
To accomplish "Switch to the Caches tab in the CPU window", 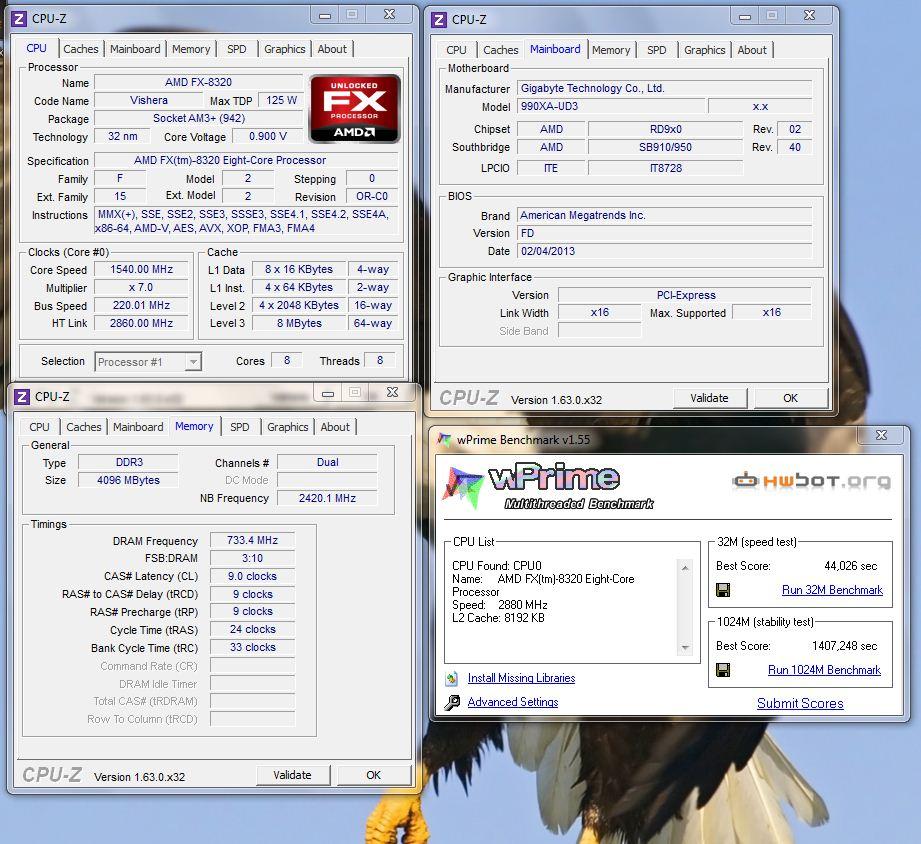I will [x=80, y=49].
